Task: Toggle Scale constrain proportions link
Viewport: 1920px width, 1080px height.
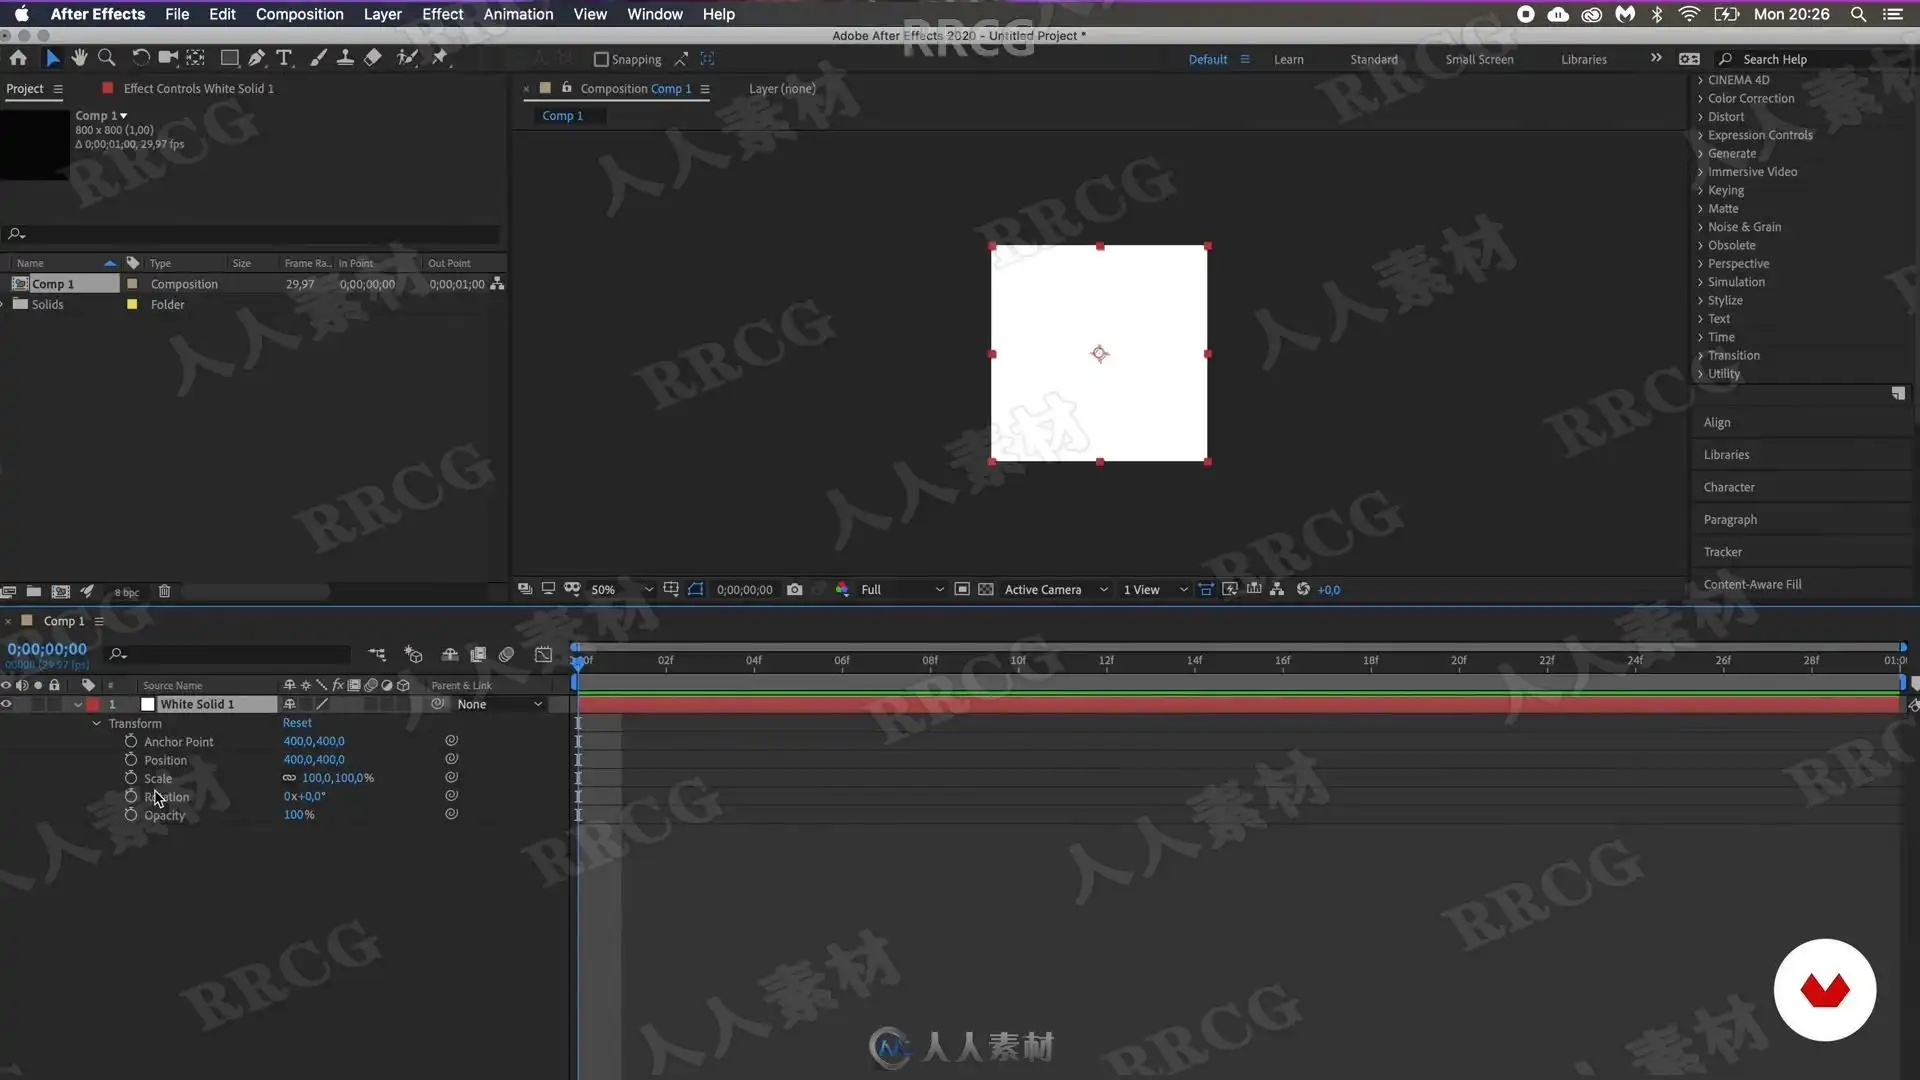Action: (x=289, y=778)
